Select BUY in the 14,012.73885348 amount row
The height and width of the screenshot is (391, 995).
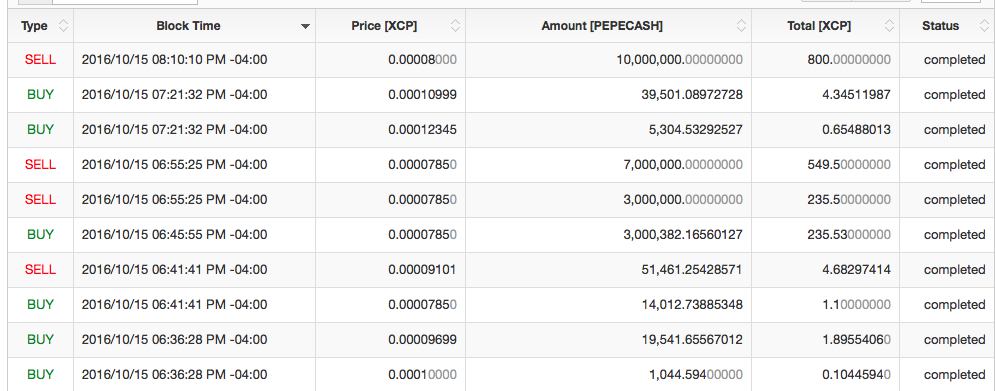pos(40,304)
